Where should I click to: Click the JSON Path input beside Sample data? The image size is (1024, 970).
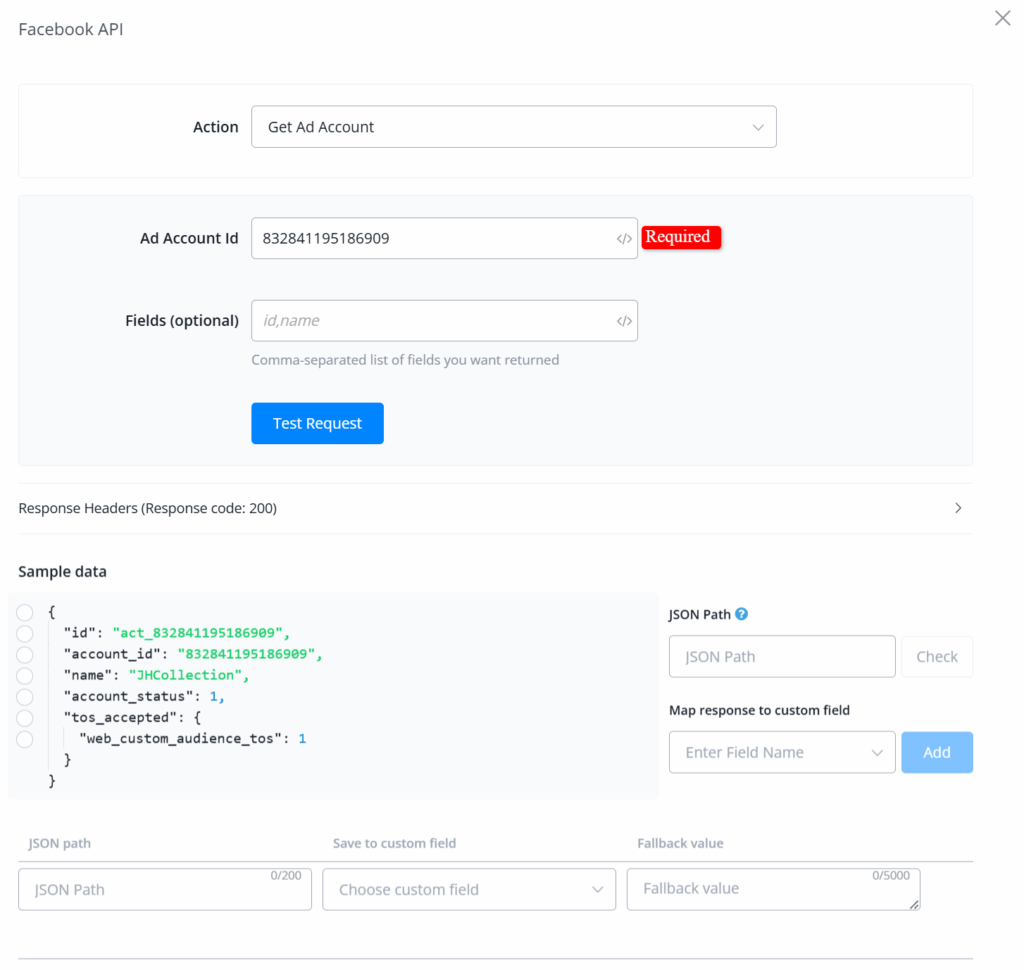[x=781, y=657]
